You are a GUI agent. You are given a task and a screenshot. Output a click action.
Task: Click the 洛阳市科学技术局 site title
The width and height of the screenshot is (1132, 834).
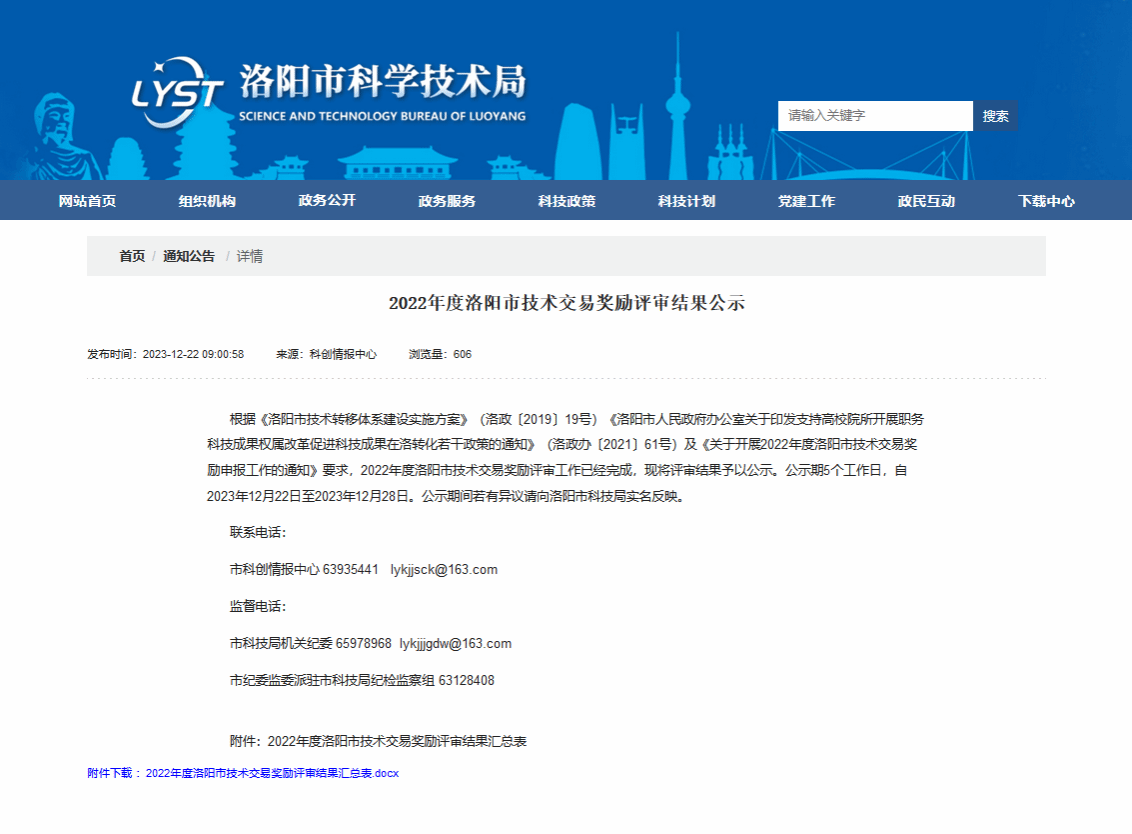tap(382, 82)
